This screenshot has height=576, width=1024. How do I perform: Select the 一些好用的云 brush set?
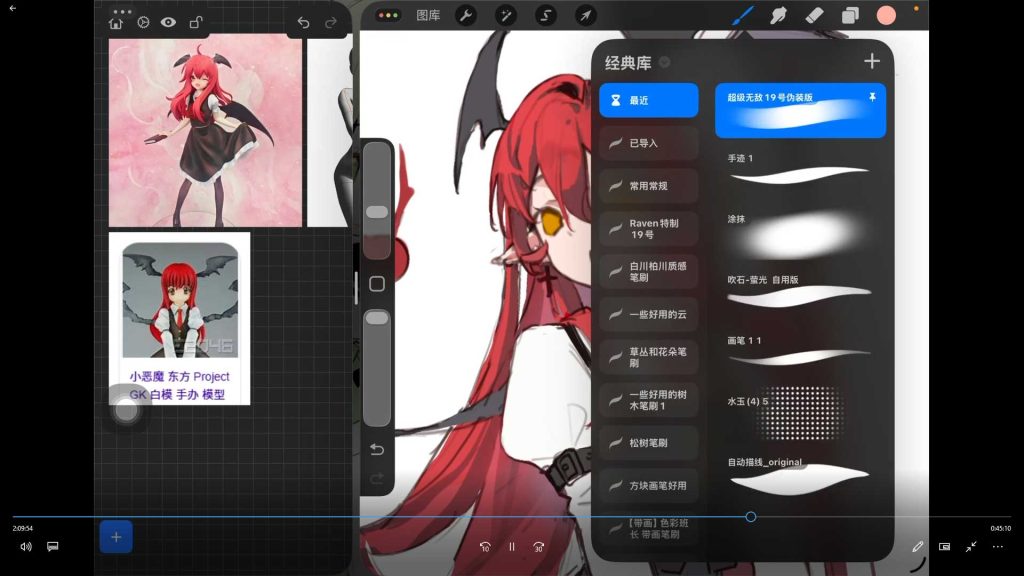648,314
